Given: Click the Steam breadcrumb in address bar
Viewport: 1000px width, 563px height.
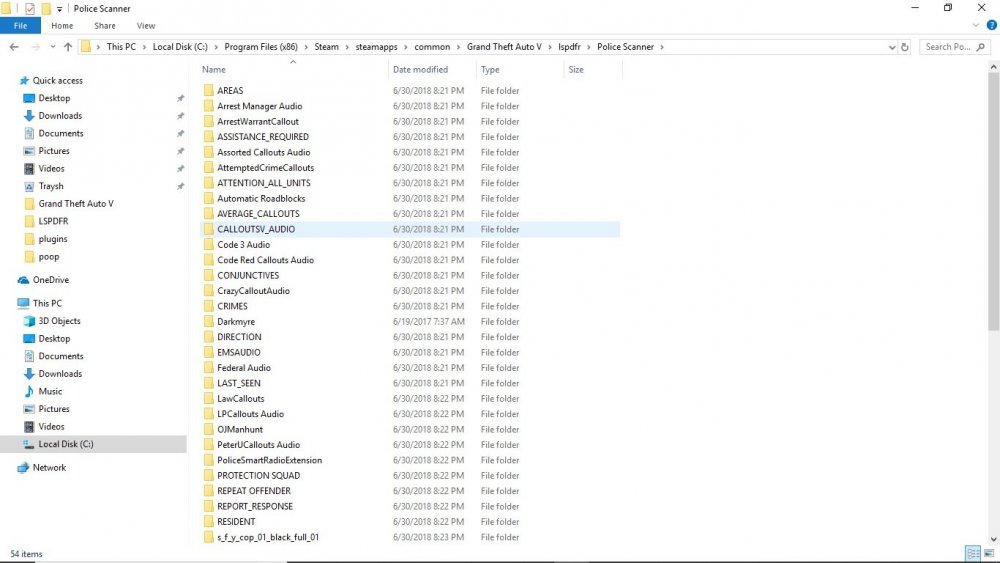Looking at the screenshot, I should (x=327, y=47).
